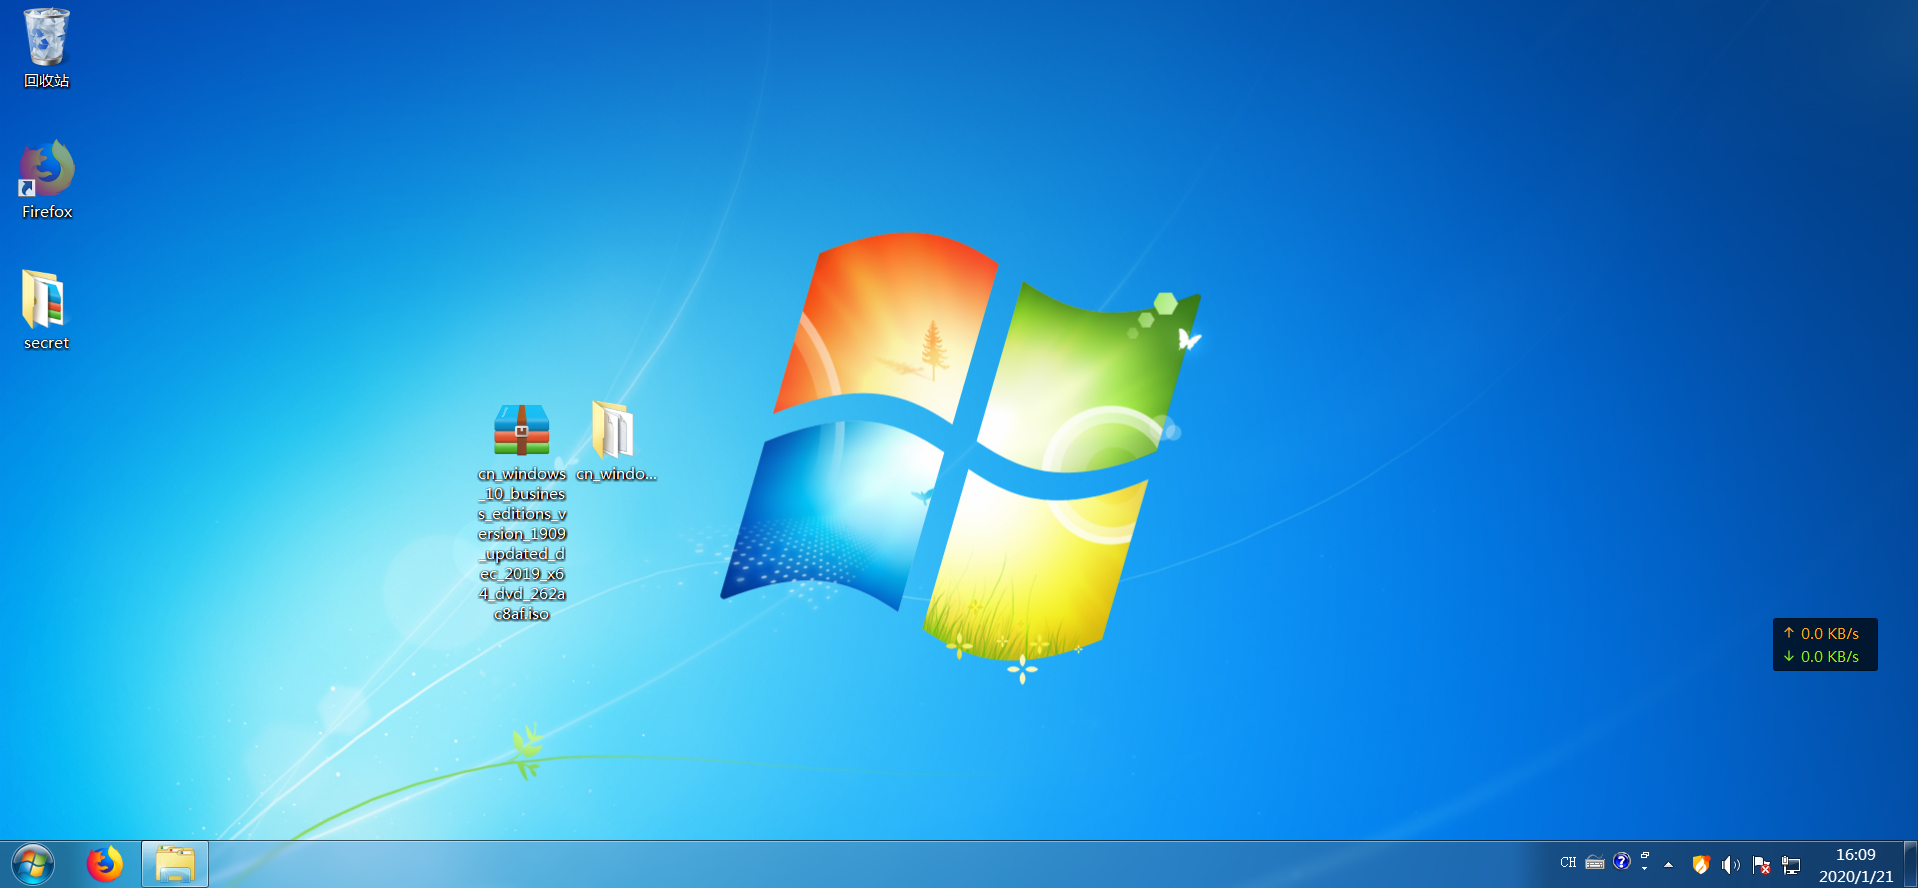Image resolution: width=1918 pixels, height=888 pixels.
Task: Select the cn_windows_10 .iso archive file
Action: click(x=522, y=512)
